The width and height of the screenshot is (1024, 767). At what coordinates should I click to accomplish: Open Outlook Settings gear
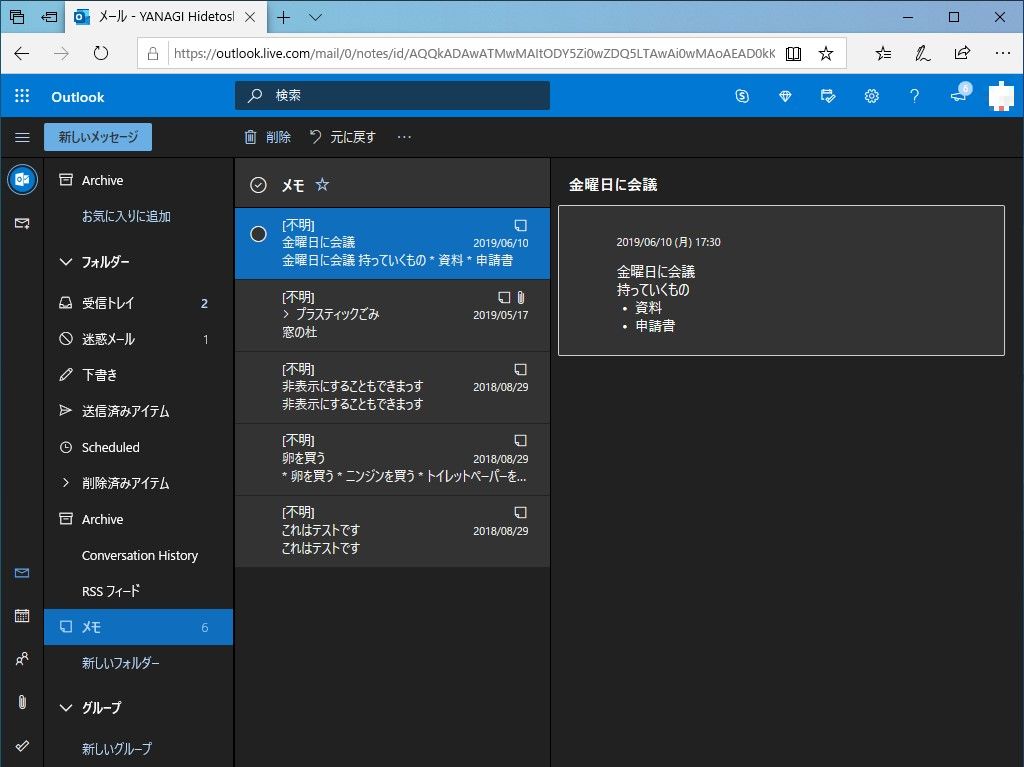point(871,95)
